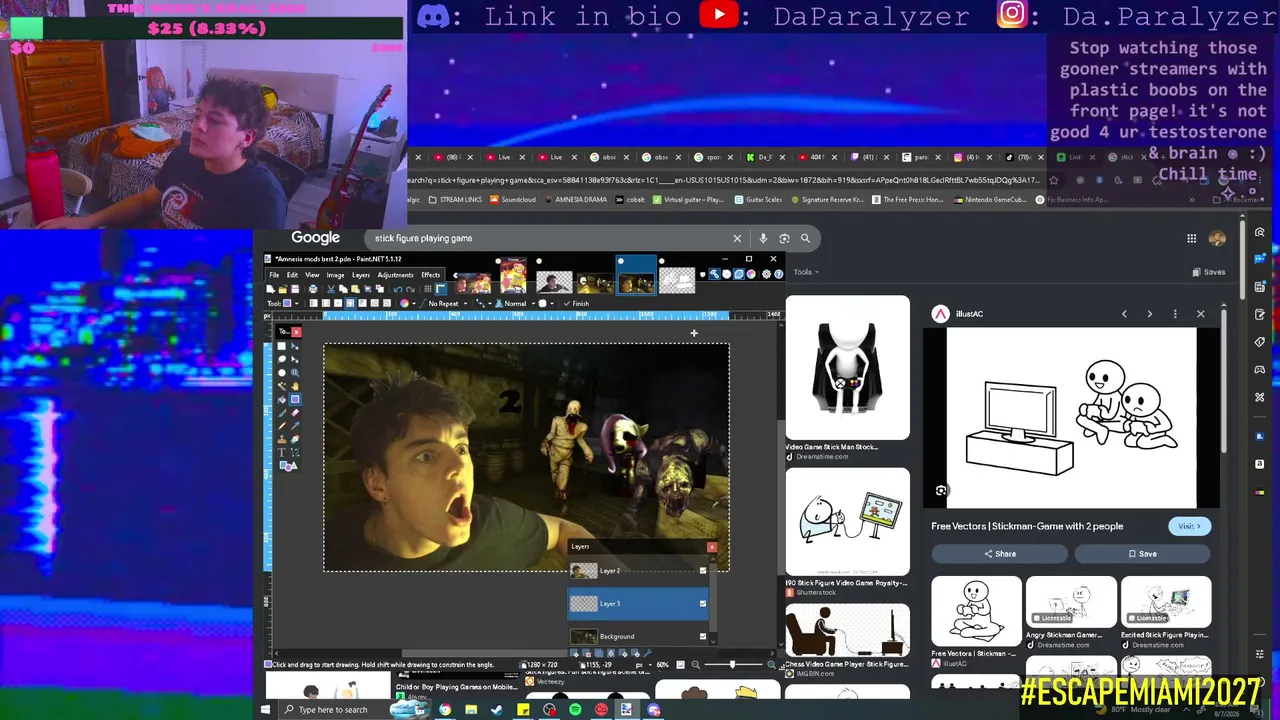This screenshot has width=1280, height=720.
Task: Open more options for the illustAC image
Action: (1175, 314)
